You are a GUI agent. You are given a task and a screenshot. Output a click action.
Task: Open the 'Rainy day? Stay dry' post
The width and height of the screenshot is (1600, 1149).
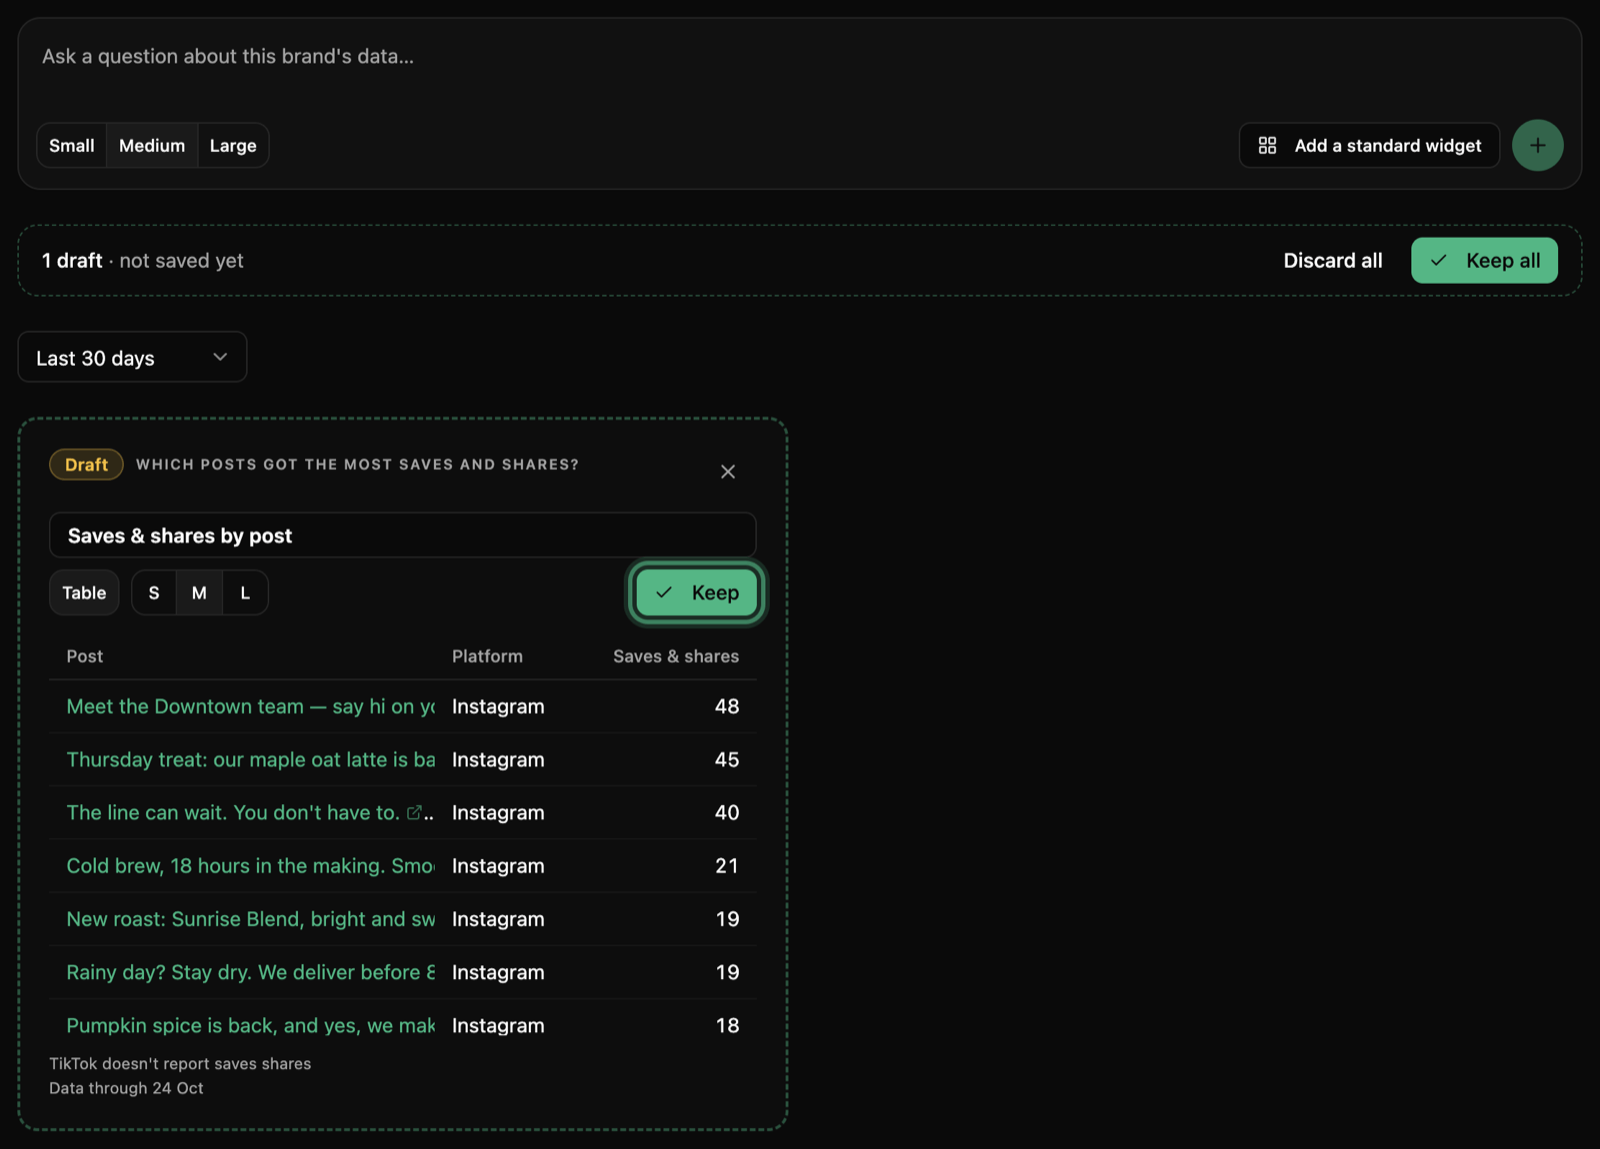pos(250,971)
